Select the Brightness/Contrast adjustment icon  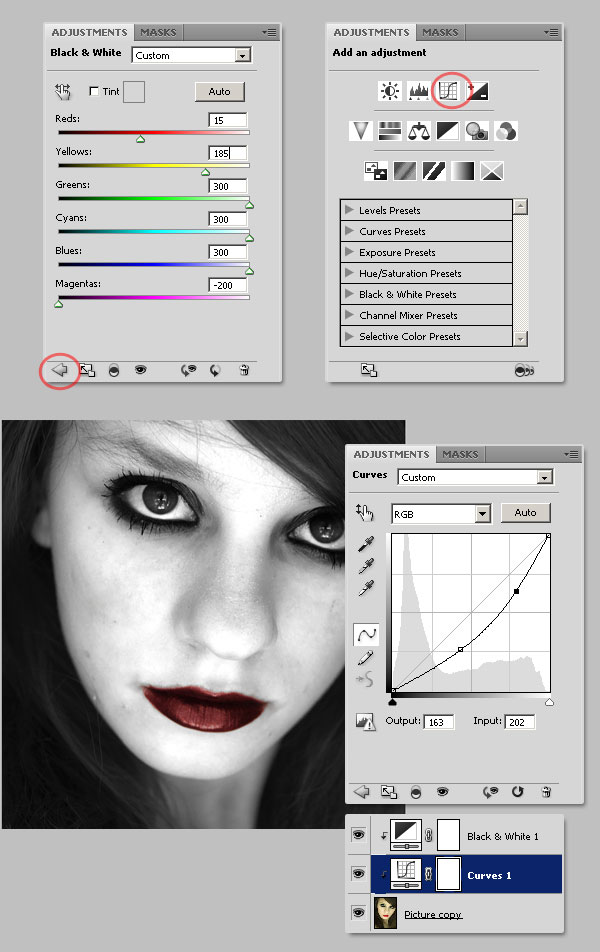389,91
